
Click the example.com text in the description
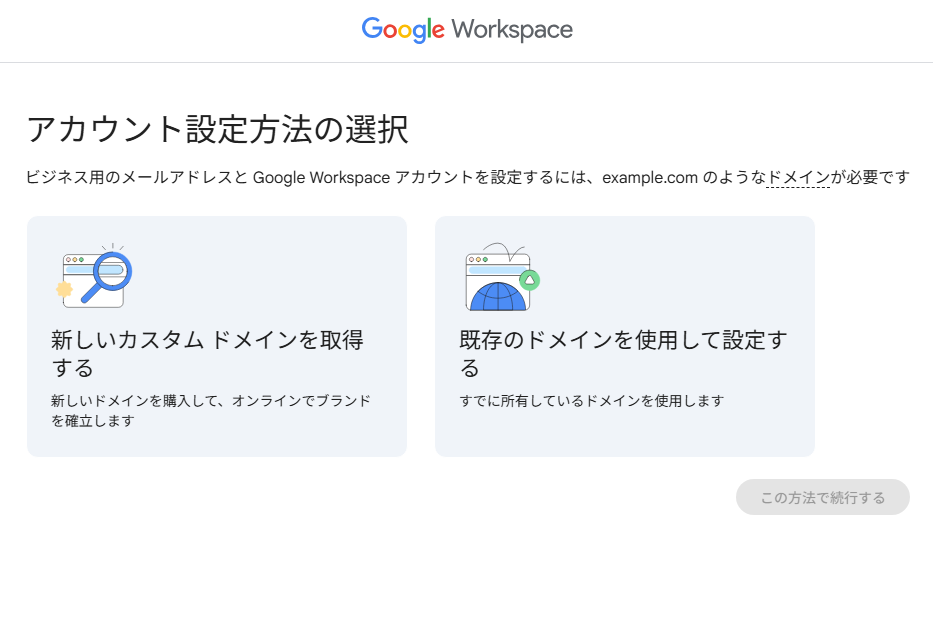point(649,178)
